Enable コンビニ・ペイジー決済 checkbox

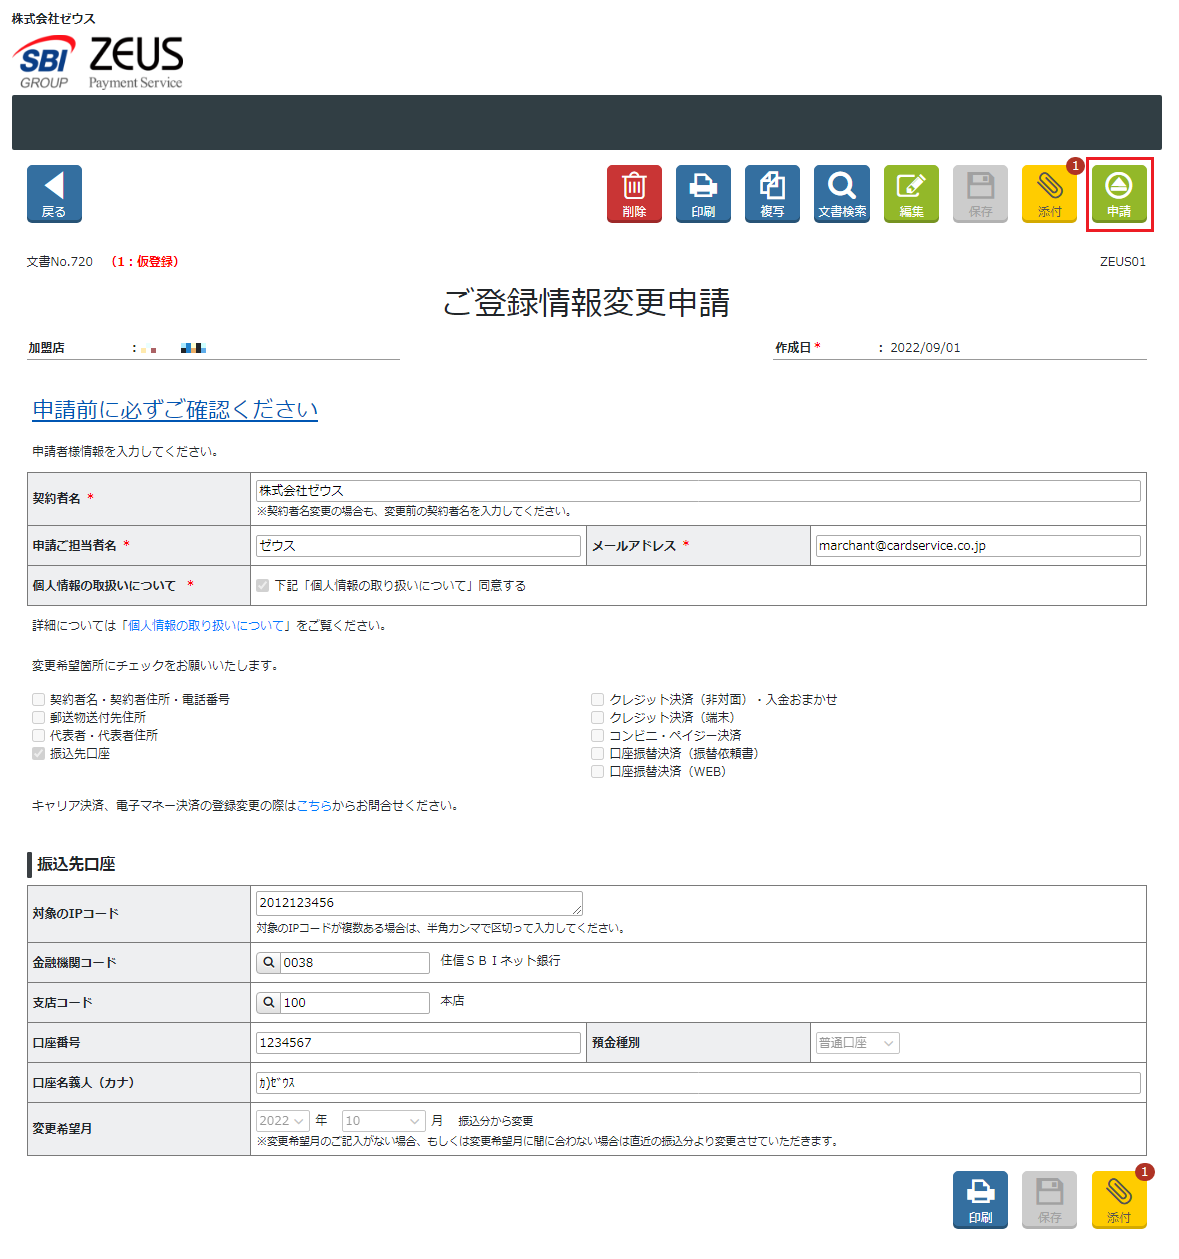(597, 735)
